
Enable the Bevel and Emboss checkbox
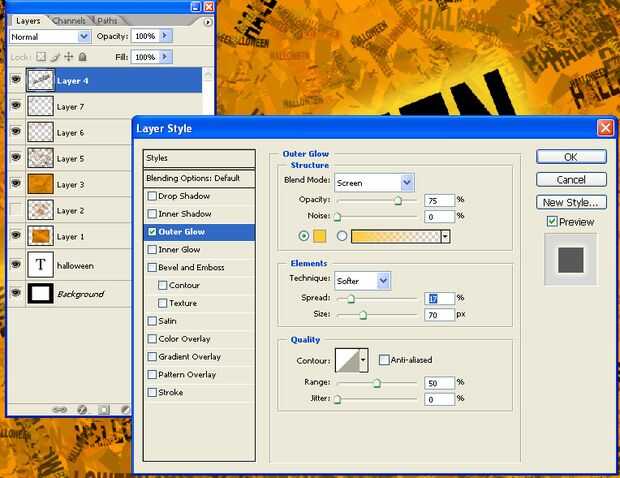tap(152, 268)
